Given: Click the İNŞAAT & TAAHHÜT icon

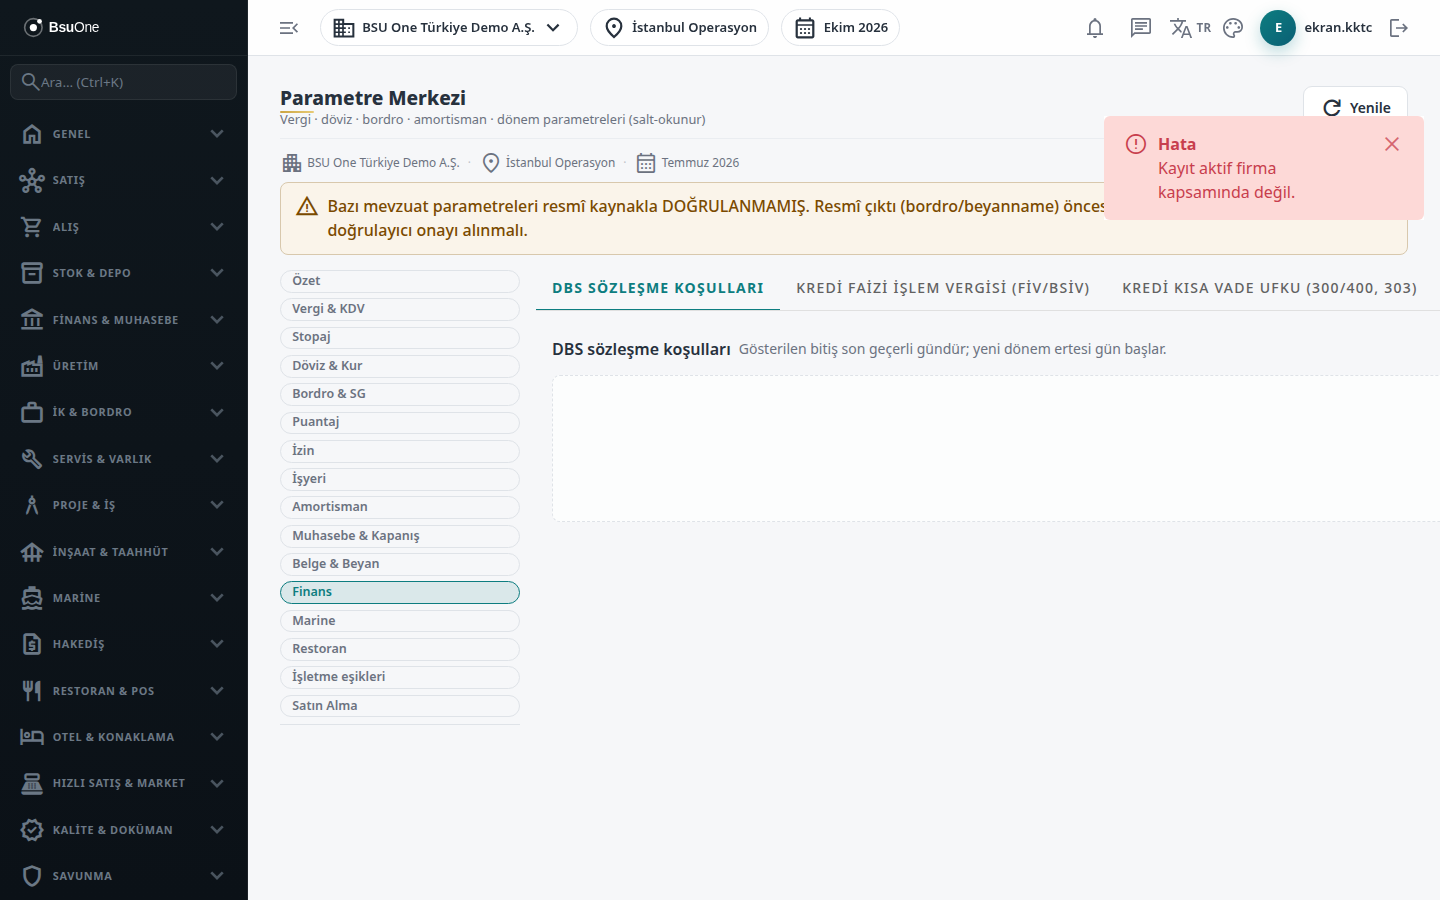Looking at the screenshot, I should point(32,552).
